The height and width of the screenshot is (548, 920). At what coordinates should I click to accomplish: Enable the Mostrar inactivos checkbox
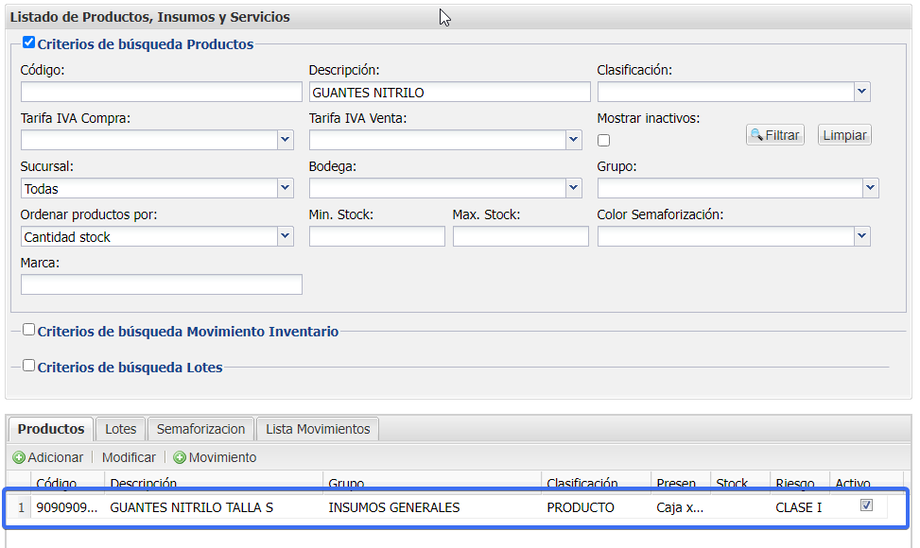604,140
